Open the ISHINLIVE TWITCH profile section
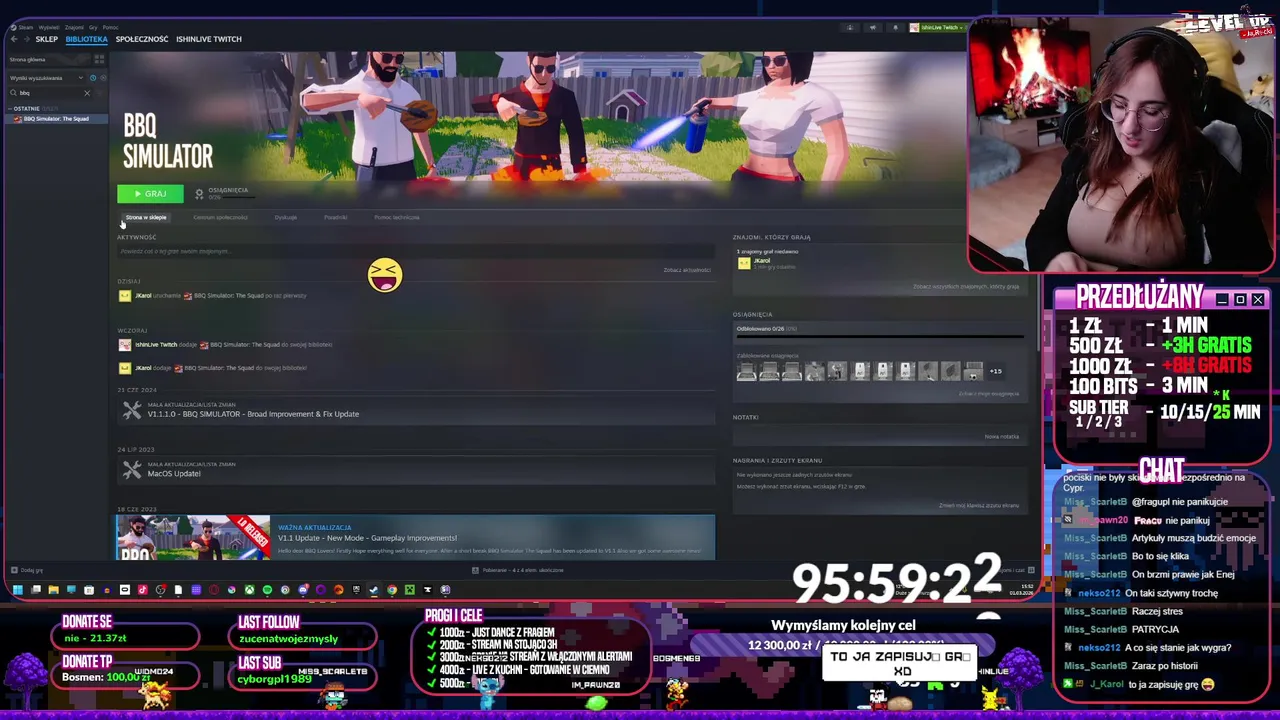The height and width of the screenshot is (720, 1280). pyautogui.click(x=209, y=39)
